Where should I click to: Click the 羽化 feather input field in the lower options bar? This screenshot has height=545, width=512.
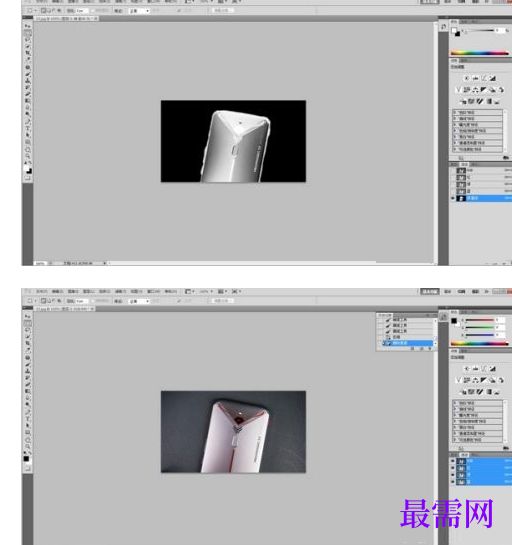coord(82,301)
